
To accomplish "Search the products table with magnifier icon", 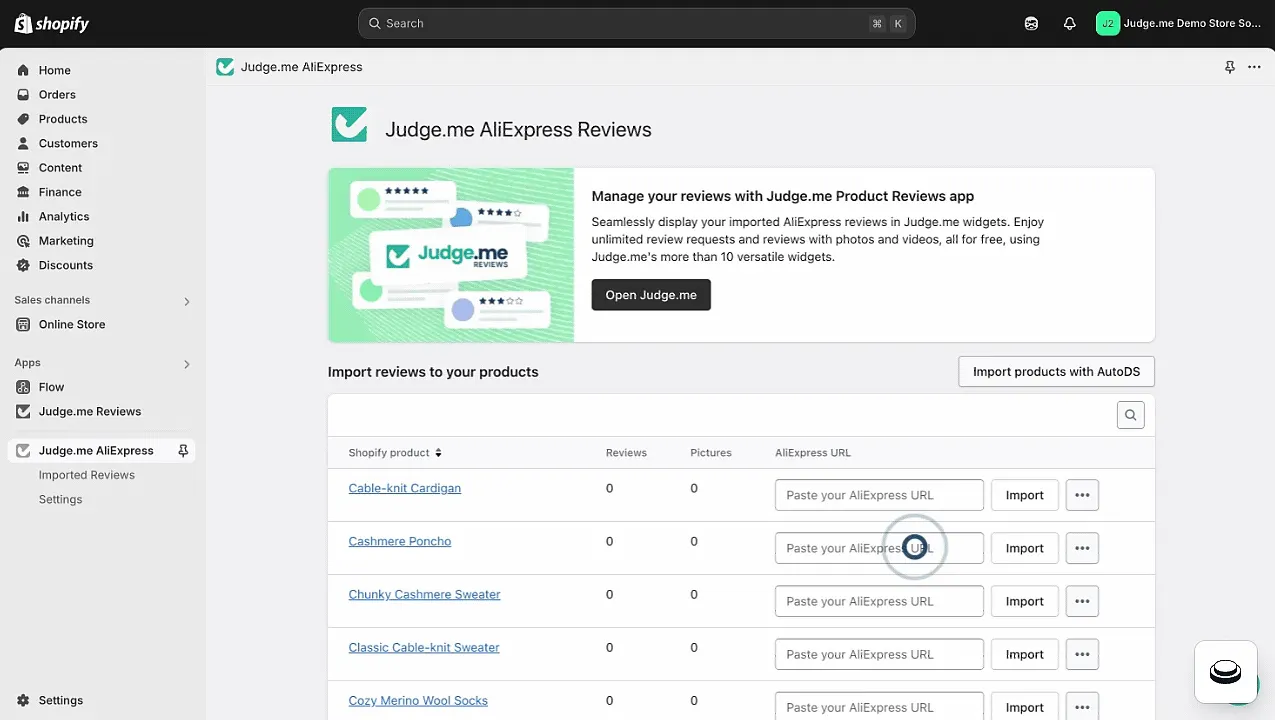I will tap(1131, 415).
